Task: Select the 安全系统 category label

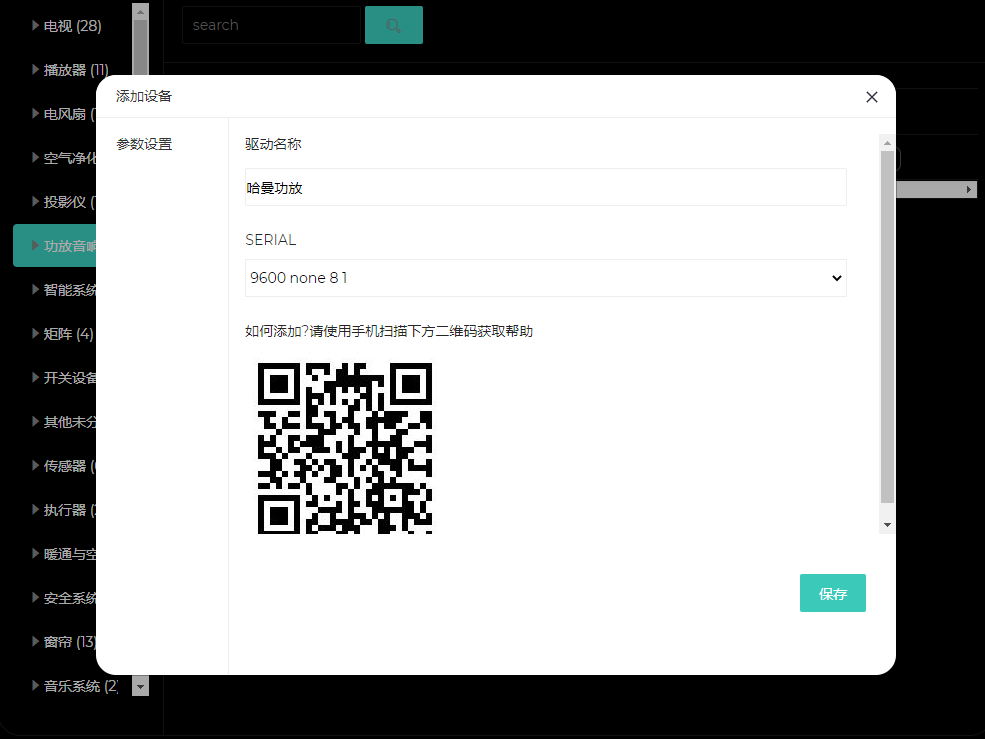Action: (70, 598)
